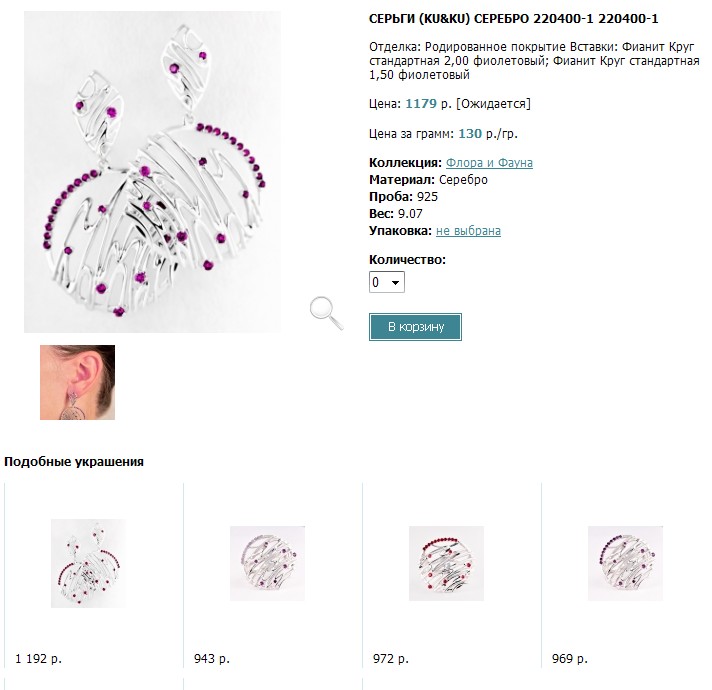Click the Подобные украшения heading
This screenshot has height=690, width=712.
coord(74,462)
